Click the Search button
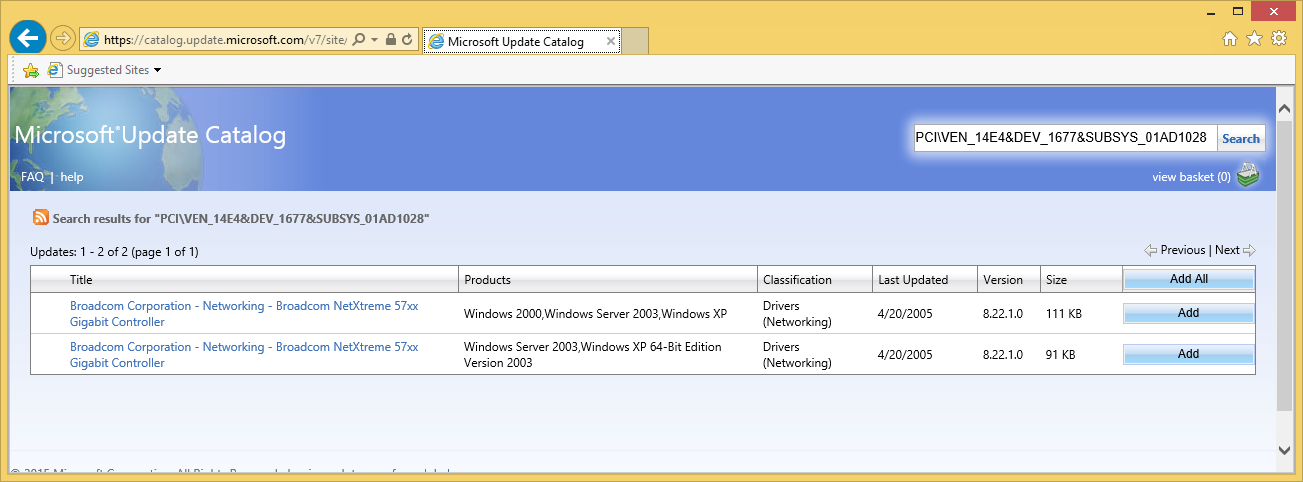 point(1241,139)
